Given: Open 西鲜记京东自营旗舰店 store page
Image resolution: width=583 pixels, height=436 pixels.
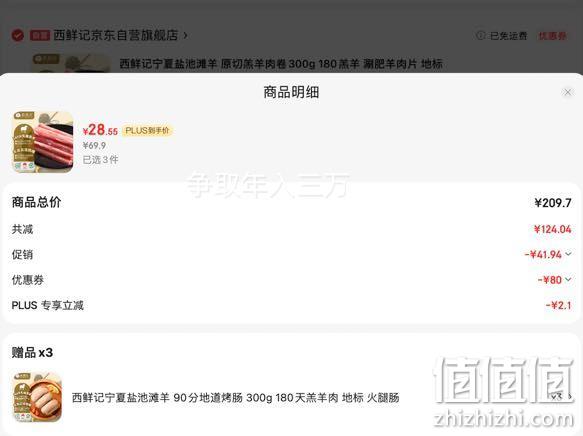Looking at the screenshot, I should pos(116,35).
